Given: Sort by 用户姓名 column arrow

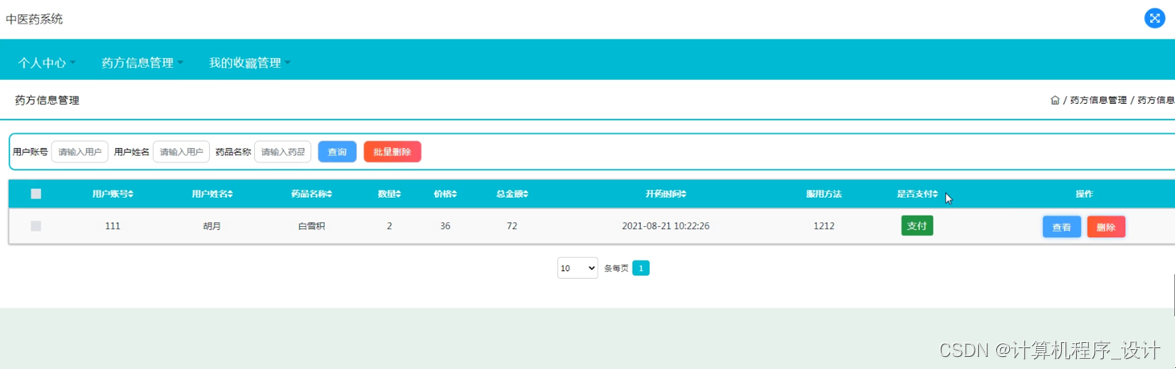Looking at the screenshot, I should (x=230, y=194).
